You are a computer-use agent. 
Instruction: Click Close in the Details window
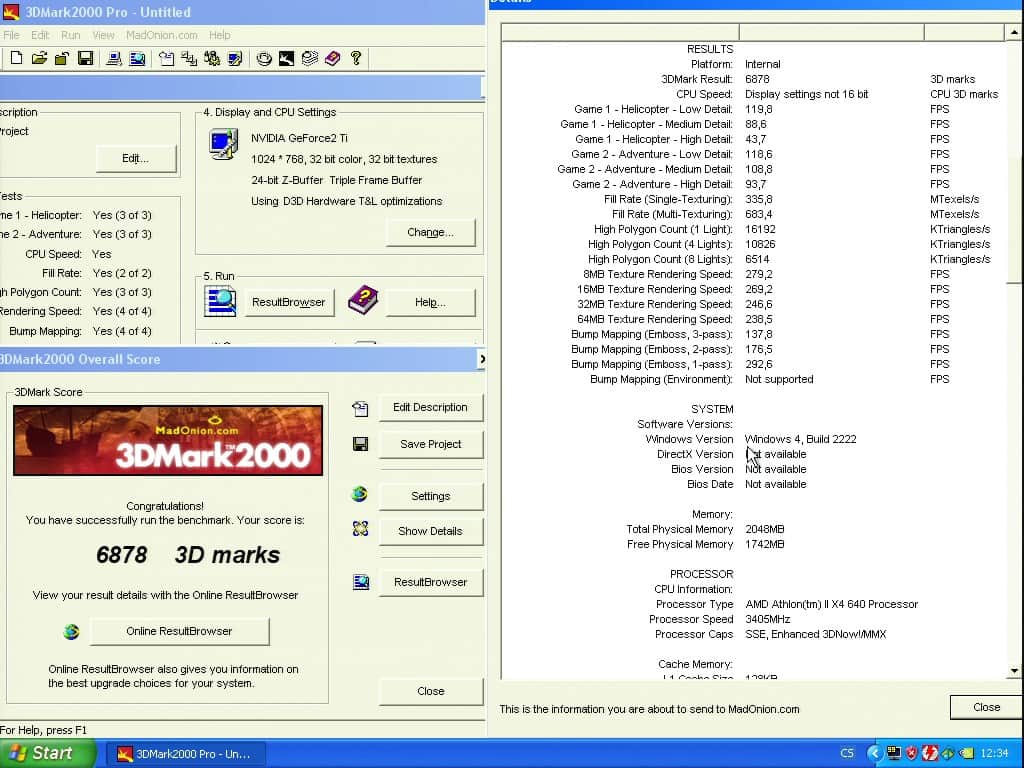click(x=986, y=707)
